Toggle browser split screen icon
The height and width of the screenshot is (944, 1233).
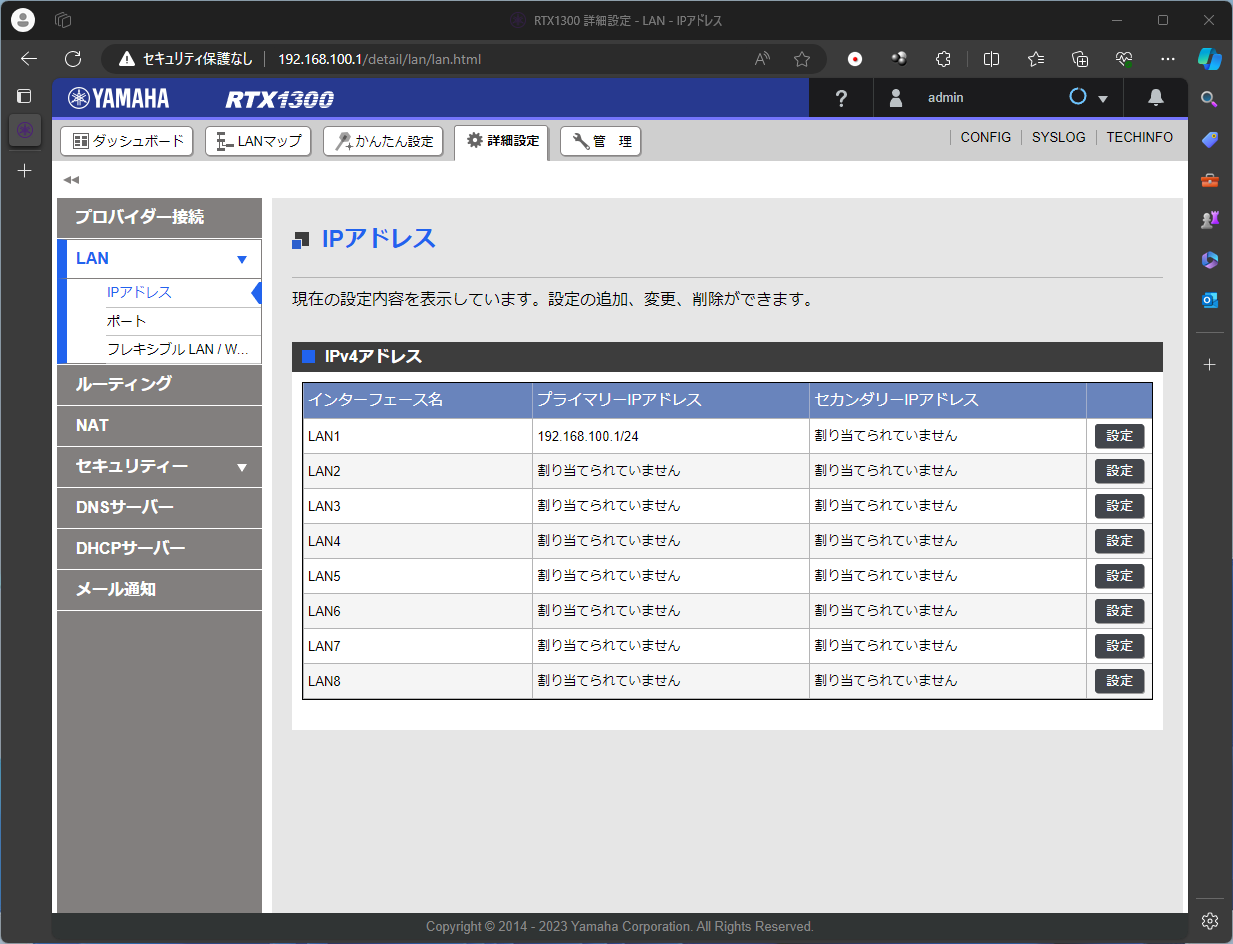coord(991,59)
